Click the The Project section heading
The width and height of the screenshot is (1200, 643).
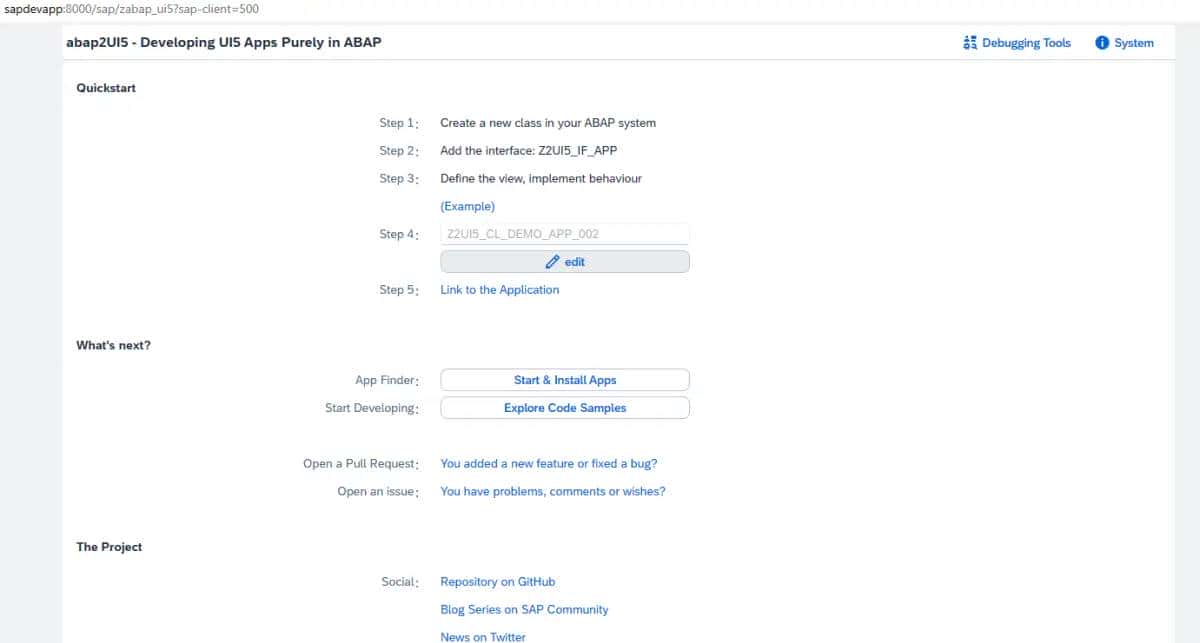[109, 546]
